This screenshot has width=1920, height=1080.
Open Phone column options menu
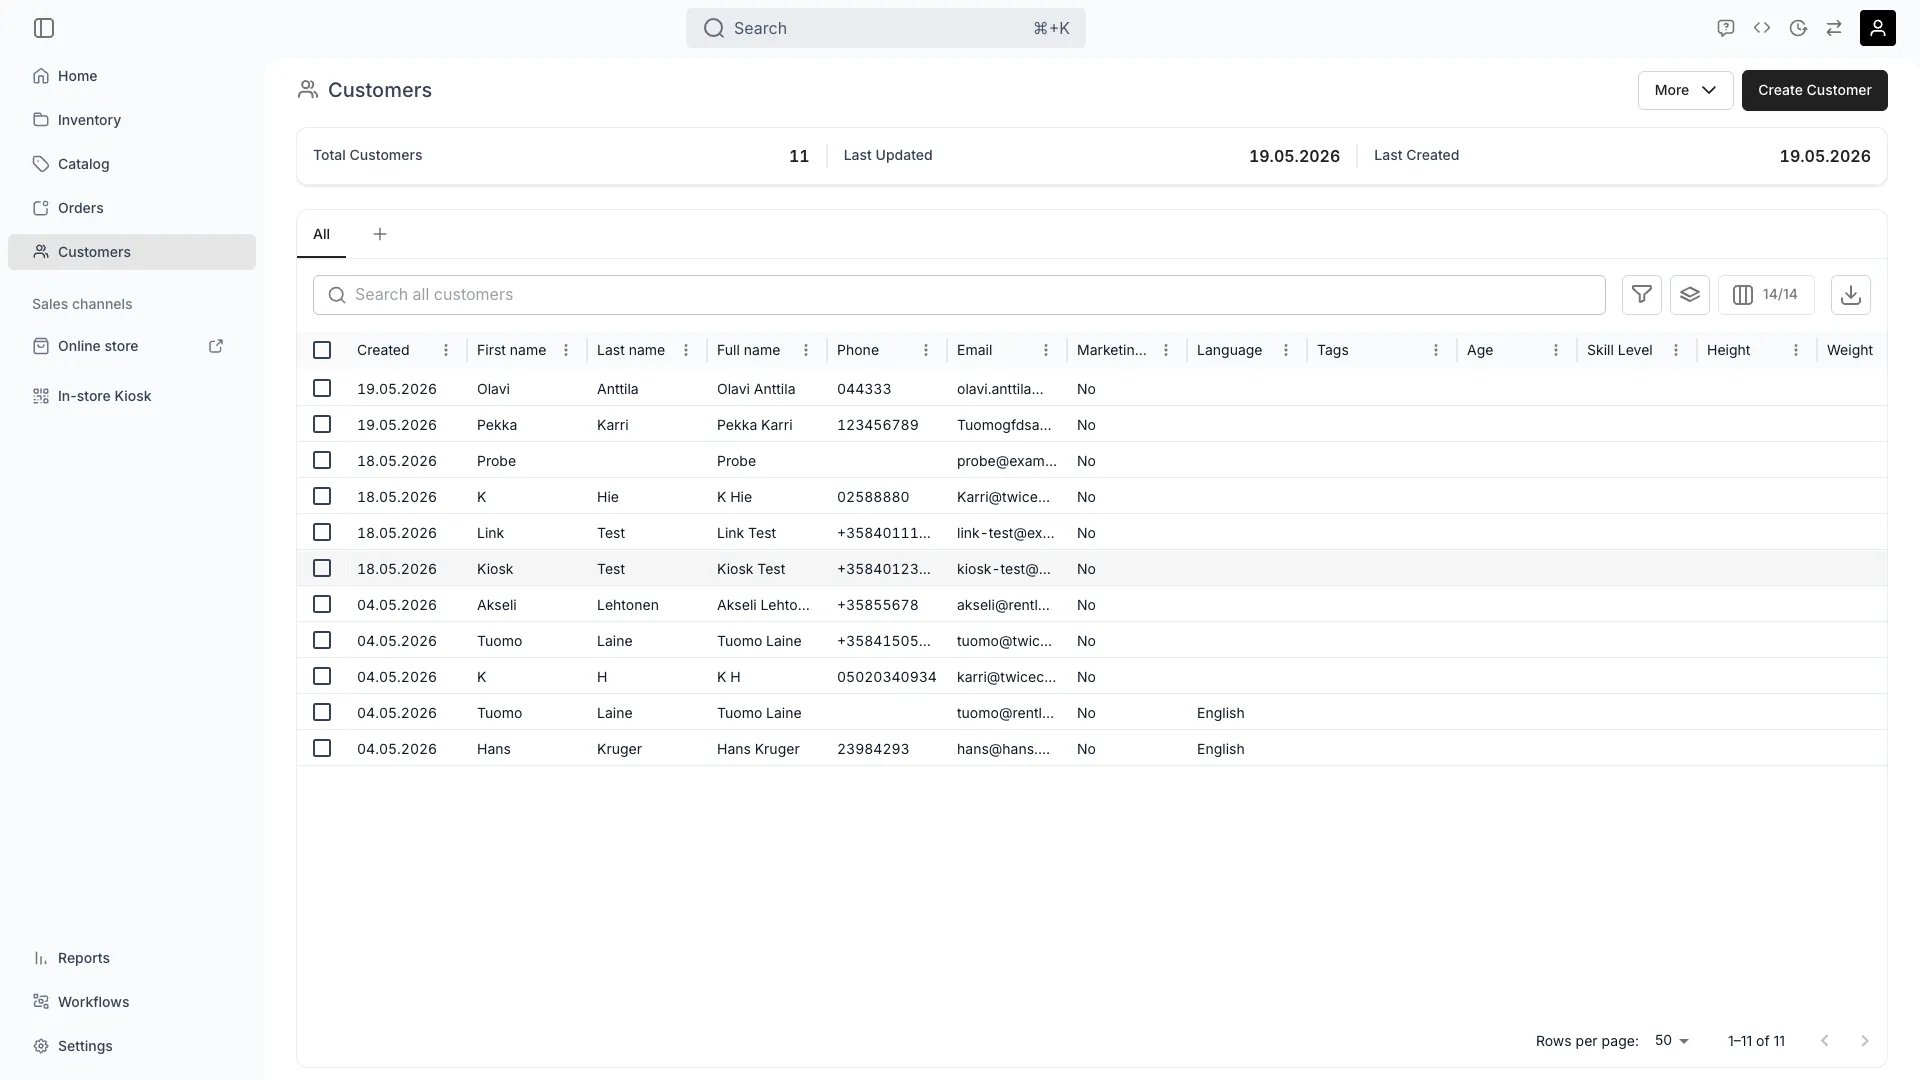pos(926,350)
